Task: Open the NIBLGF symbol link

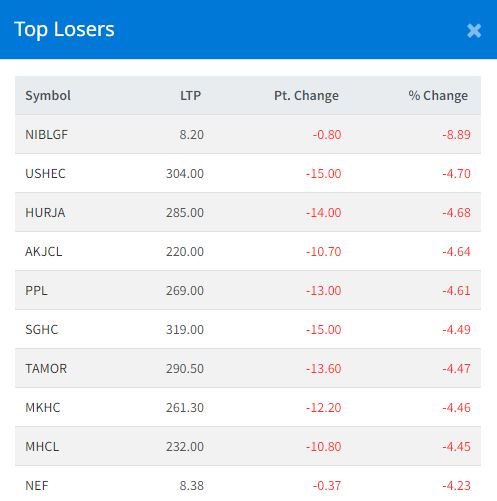Action: pos(46,135)
